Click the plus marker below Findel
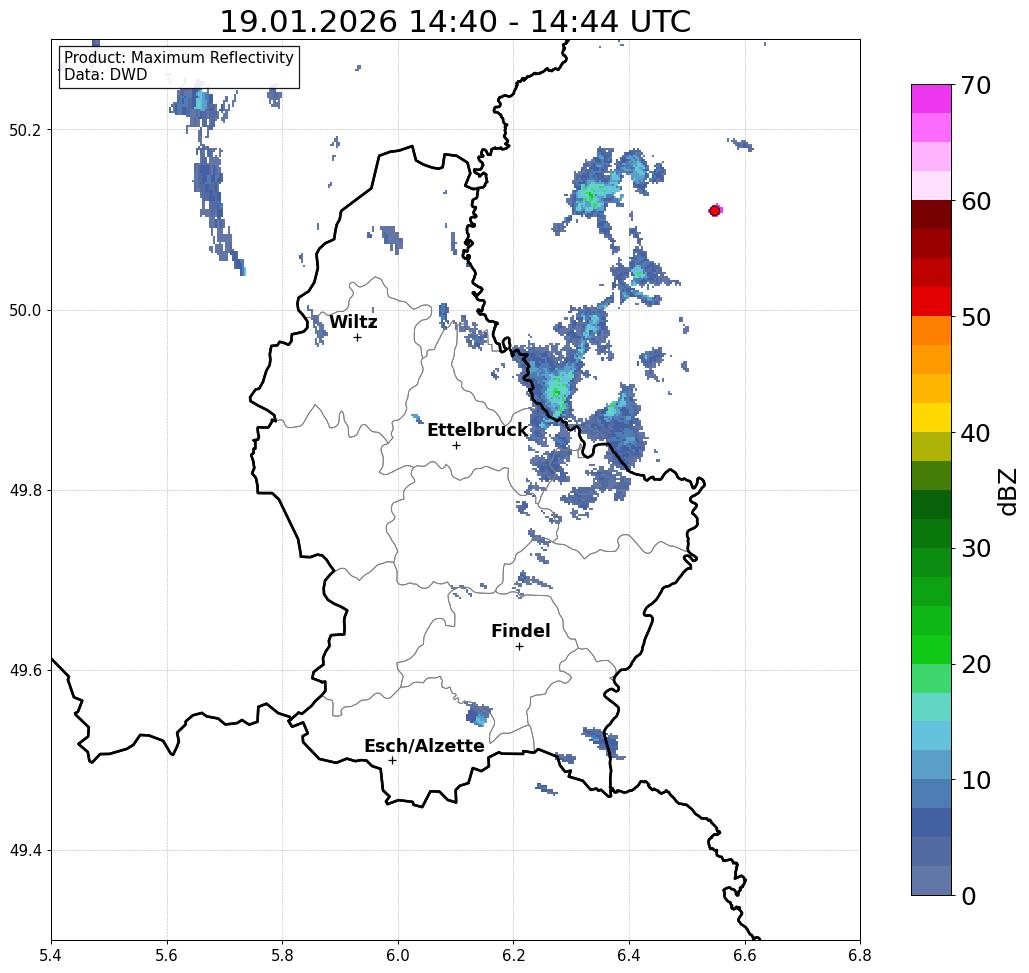Viewport: 1029px width, 973px height. (519, 646)
